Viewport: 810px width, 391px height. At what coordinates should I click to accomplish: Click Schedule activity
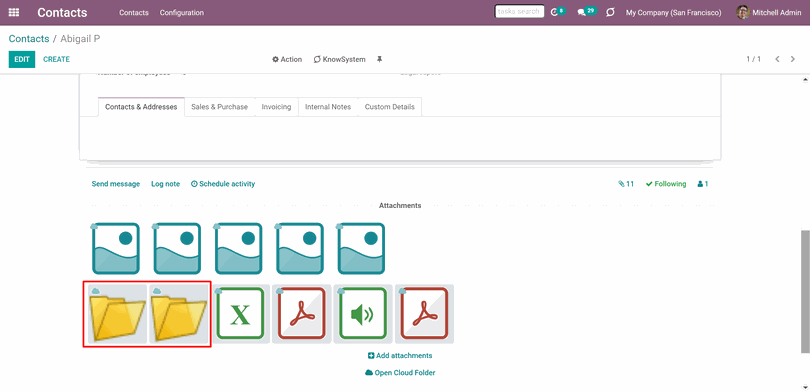pyautogui.click(x=223, y=184)
